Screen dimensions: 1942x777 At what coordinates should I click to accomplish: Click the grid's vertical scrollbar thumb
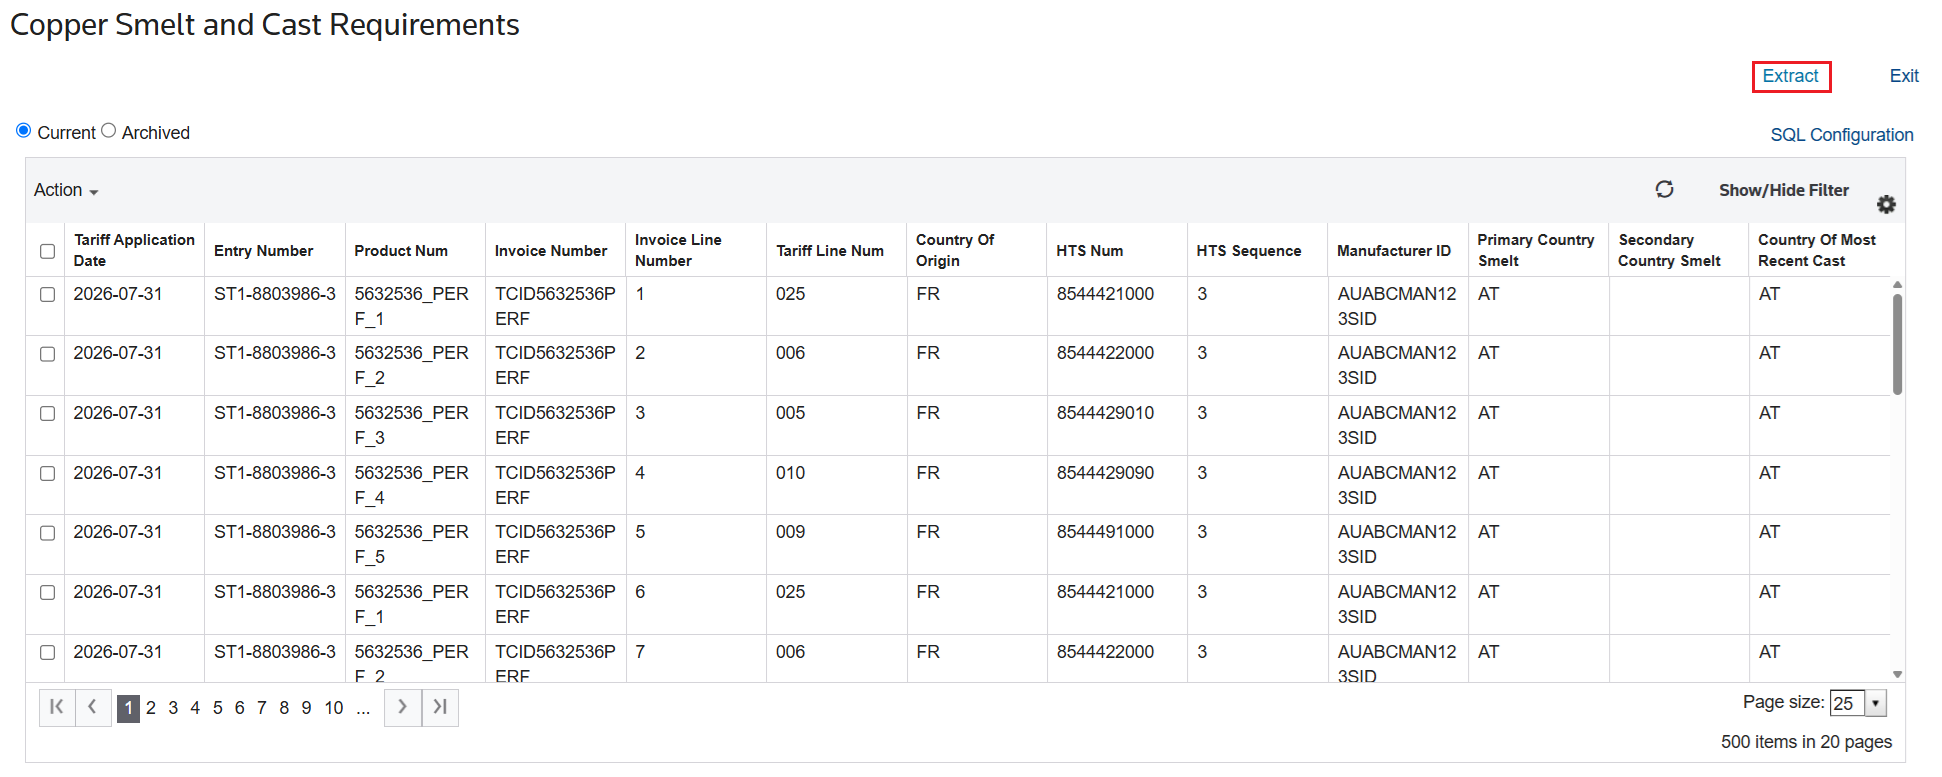(1897, 344)
